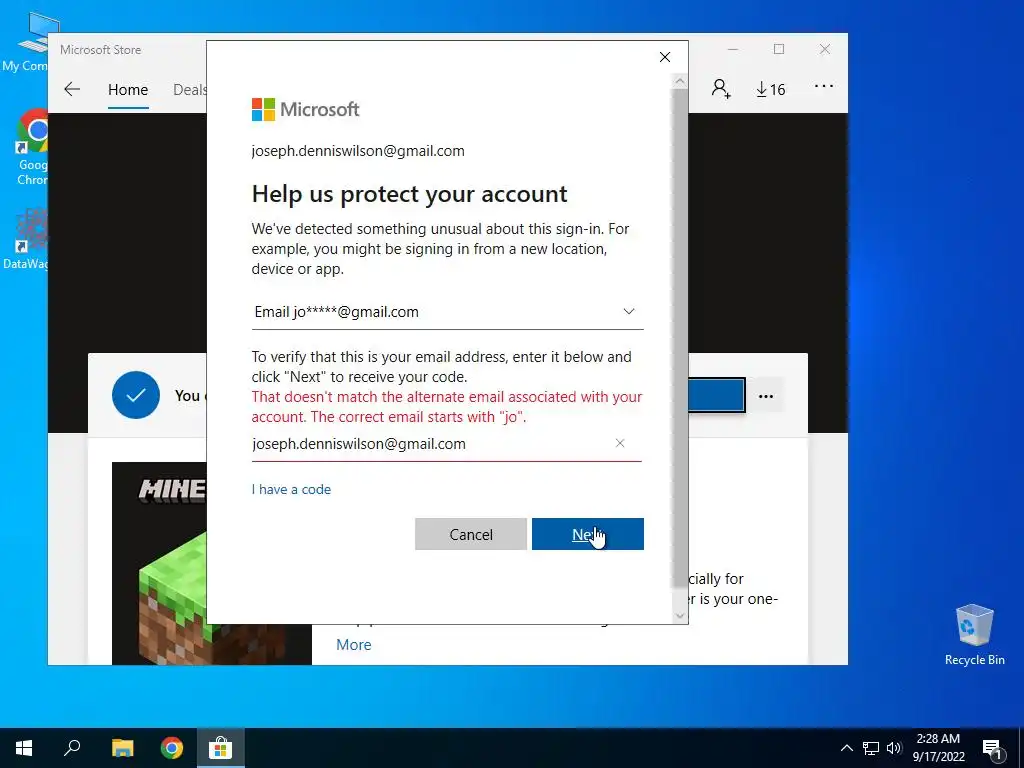Click the red 'That doesn't match' error message
The image size is (1024, 768).
click(447, 407)
